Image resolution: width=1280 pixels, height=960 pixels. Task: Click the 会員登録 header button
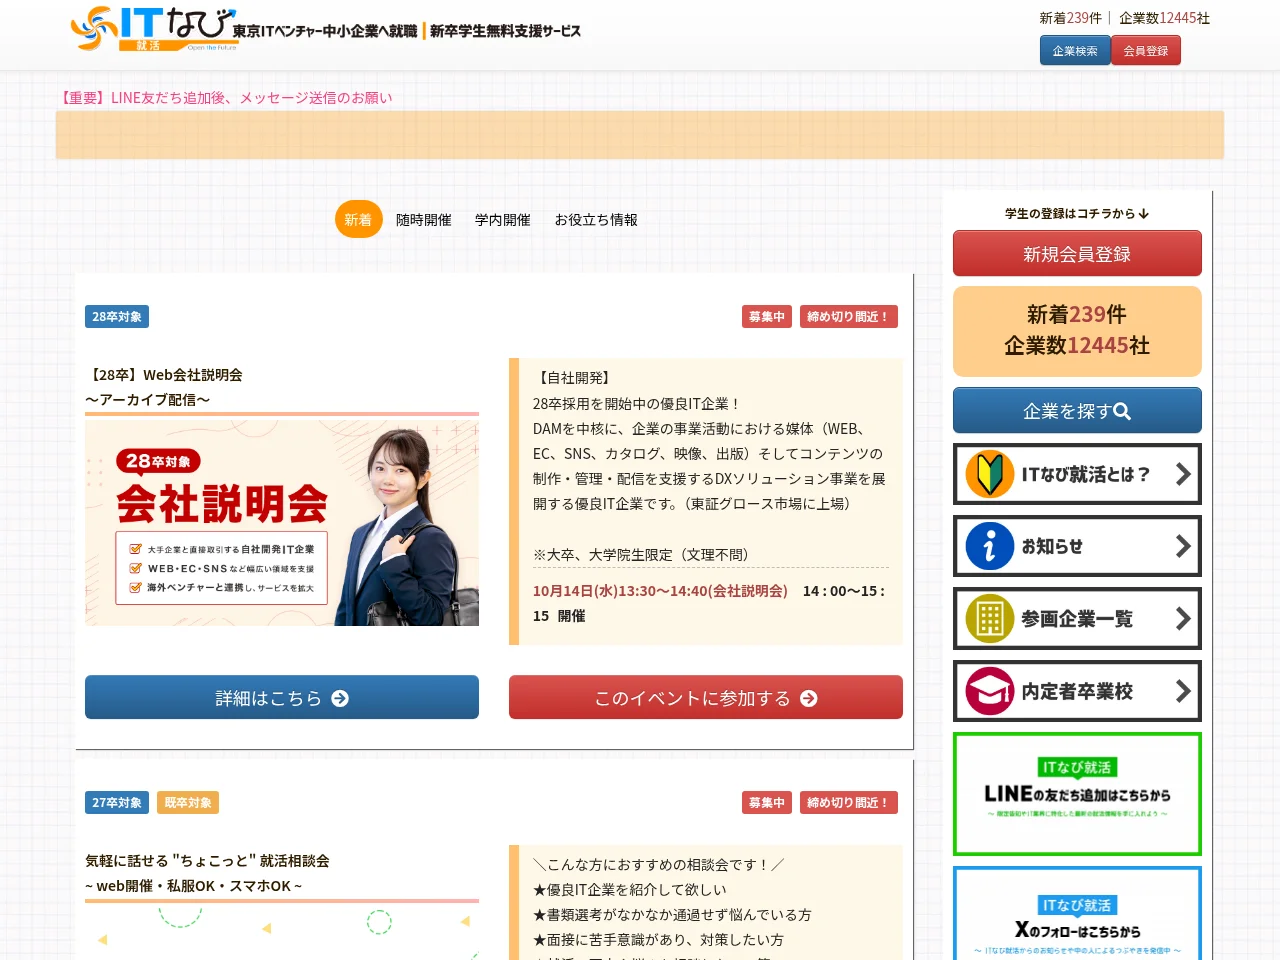pyautogui.click(x=1146, y=50)
